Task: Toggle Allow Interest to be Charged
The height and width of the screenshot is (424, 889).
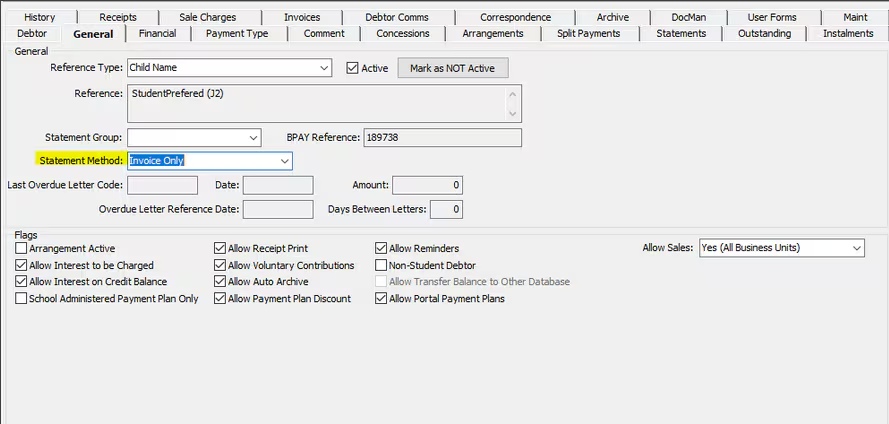Action: 21,265
